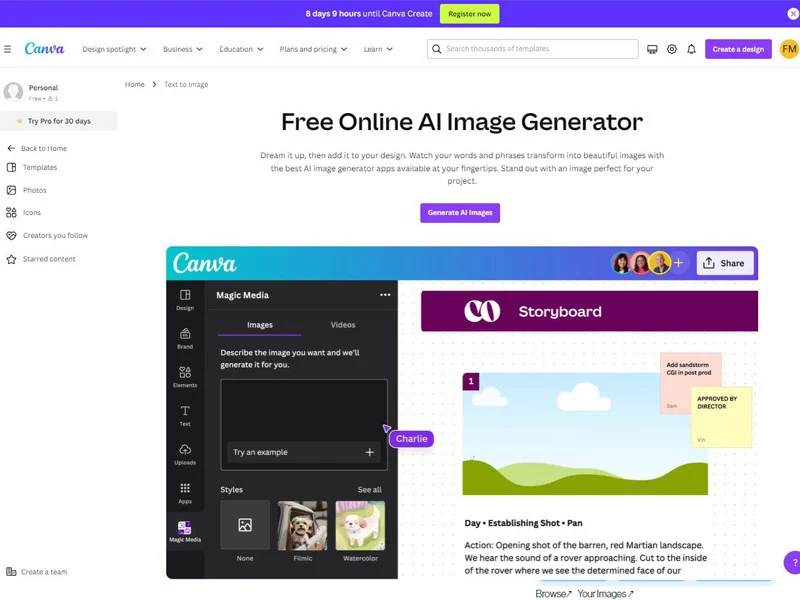Click the 'Magic Media' panel title

click(x=242, y=295)
